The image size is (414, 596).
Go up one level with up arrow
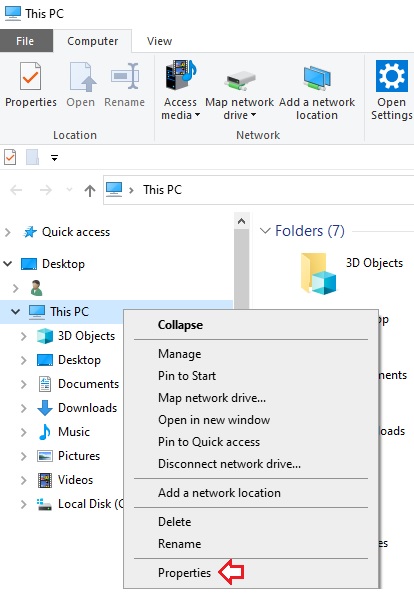90,190
